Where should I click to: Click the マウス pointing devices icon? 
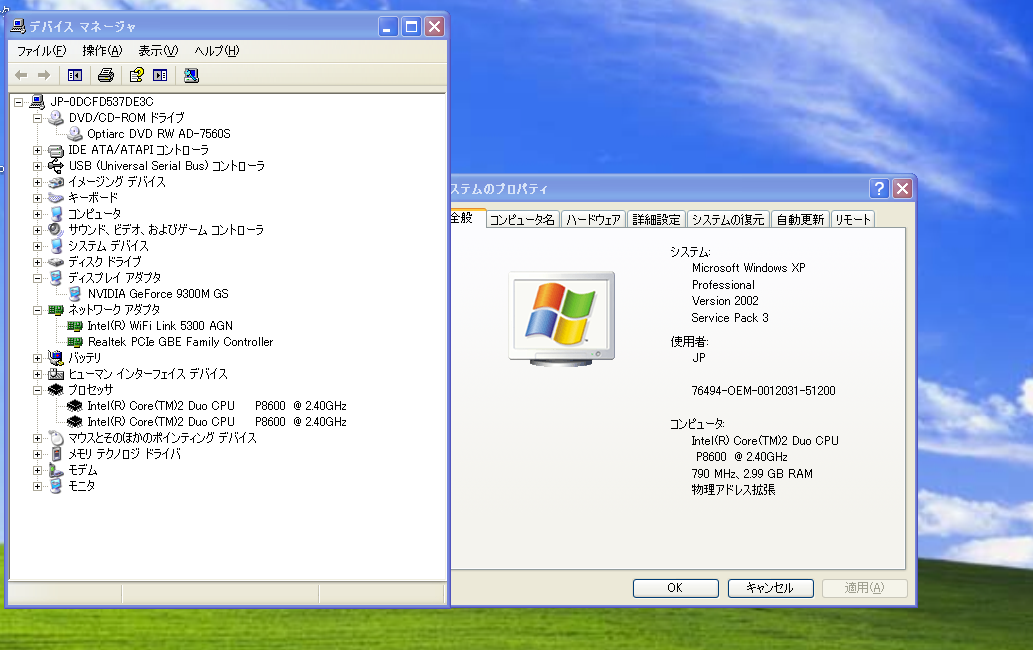coord(56,438)
